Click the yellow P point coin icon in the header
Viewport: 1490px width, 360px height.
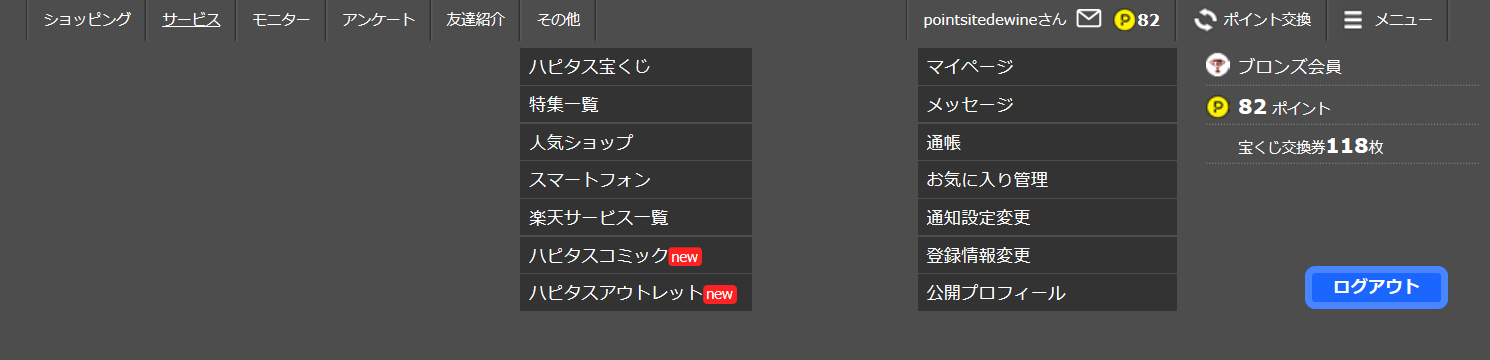1124,20
